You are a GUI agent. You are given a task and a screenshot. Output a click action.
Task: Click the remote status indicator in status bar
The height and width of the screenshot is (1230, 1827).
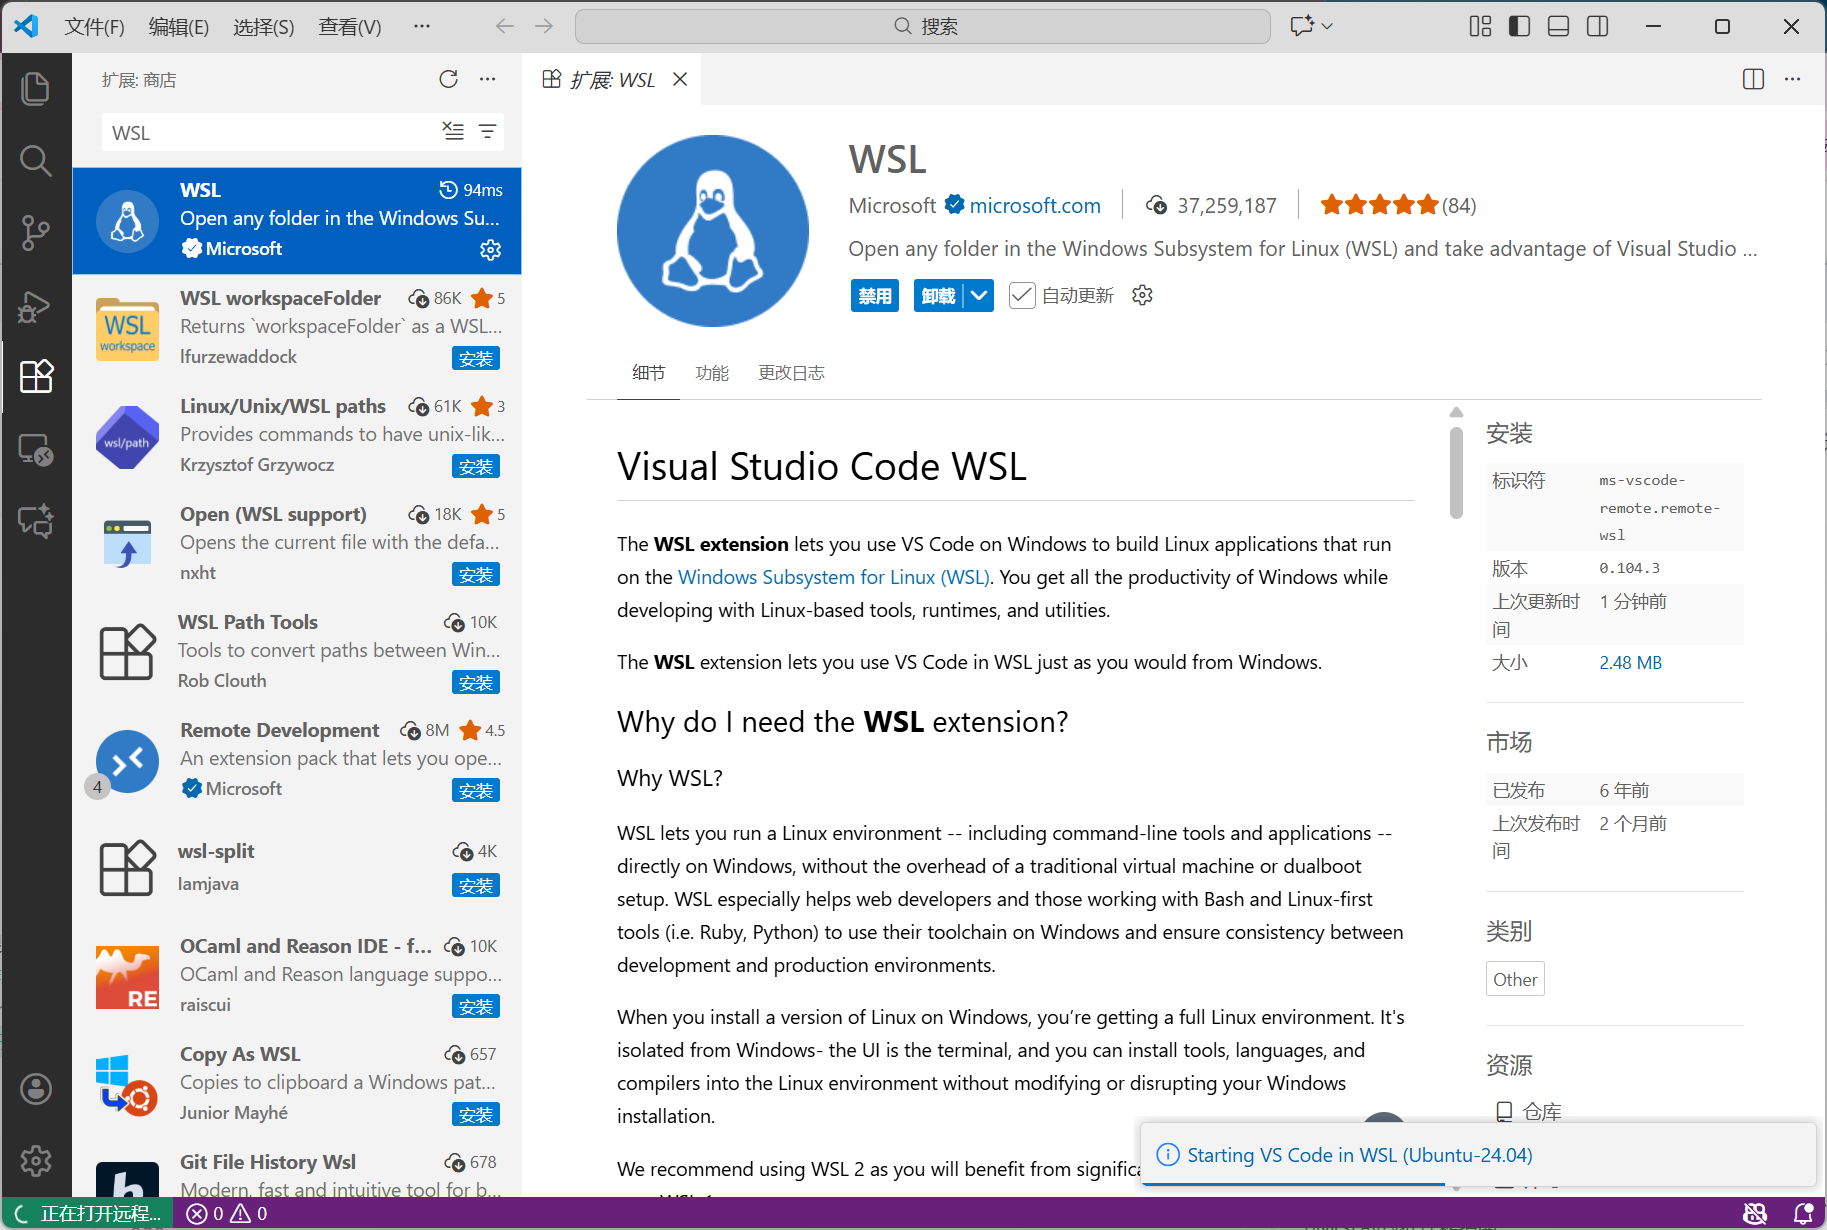(88, 1213)
